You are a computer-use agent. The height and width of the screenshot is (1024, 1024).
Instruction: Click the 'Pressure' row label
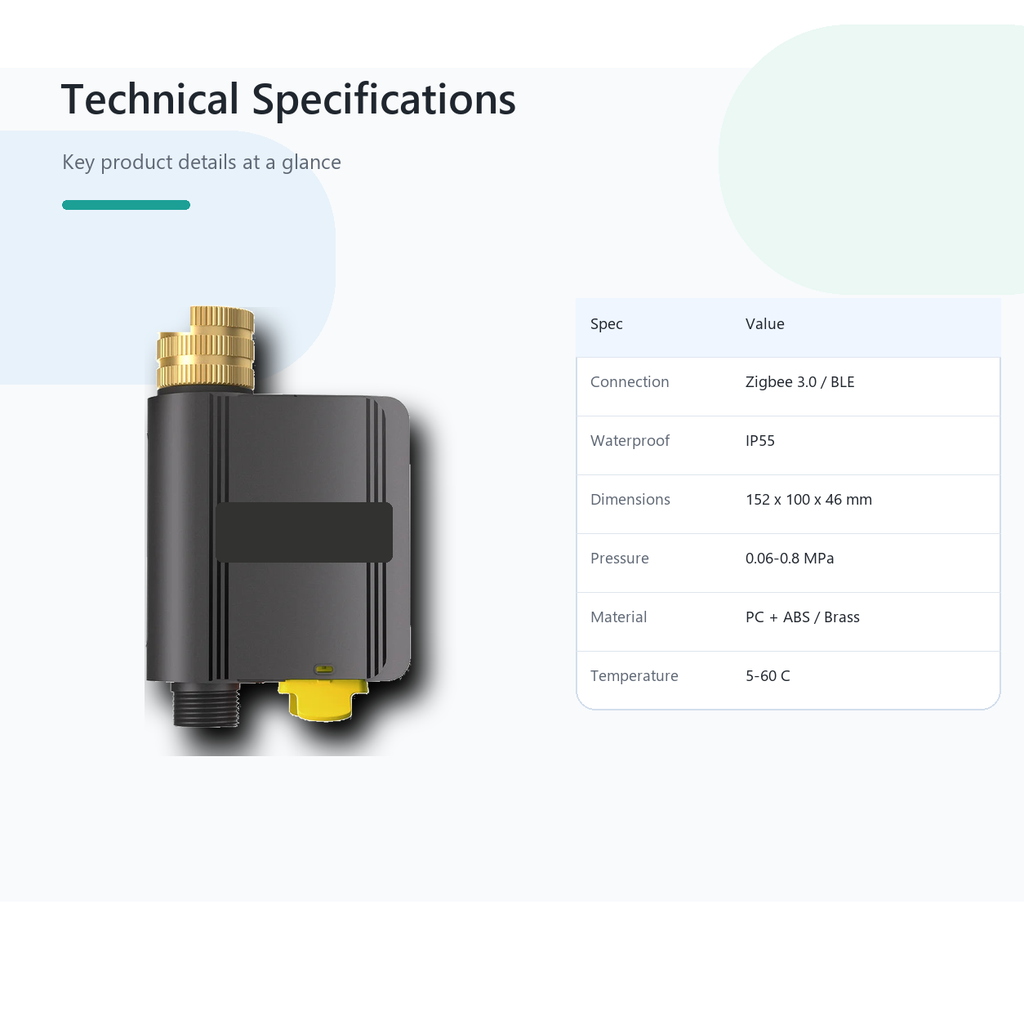click(620, 558)
